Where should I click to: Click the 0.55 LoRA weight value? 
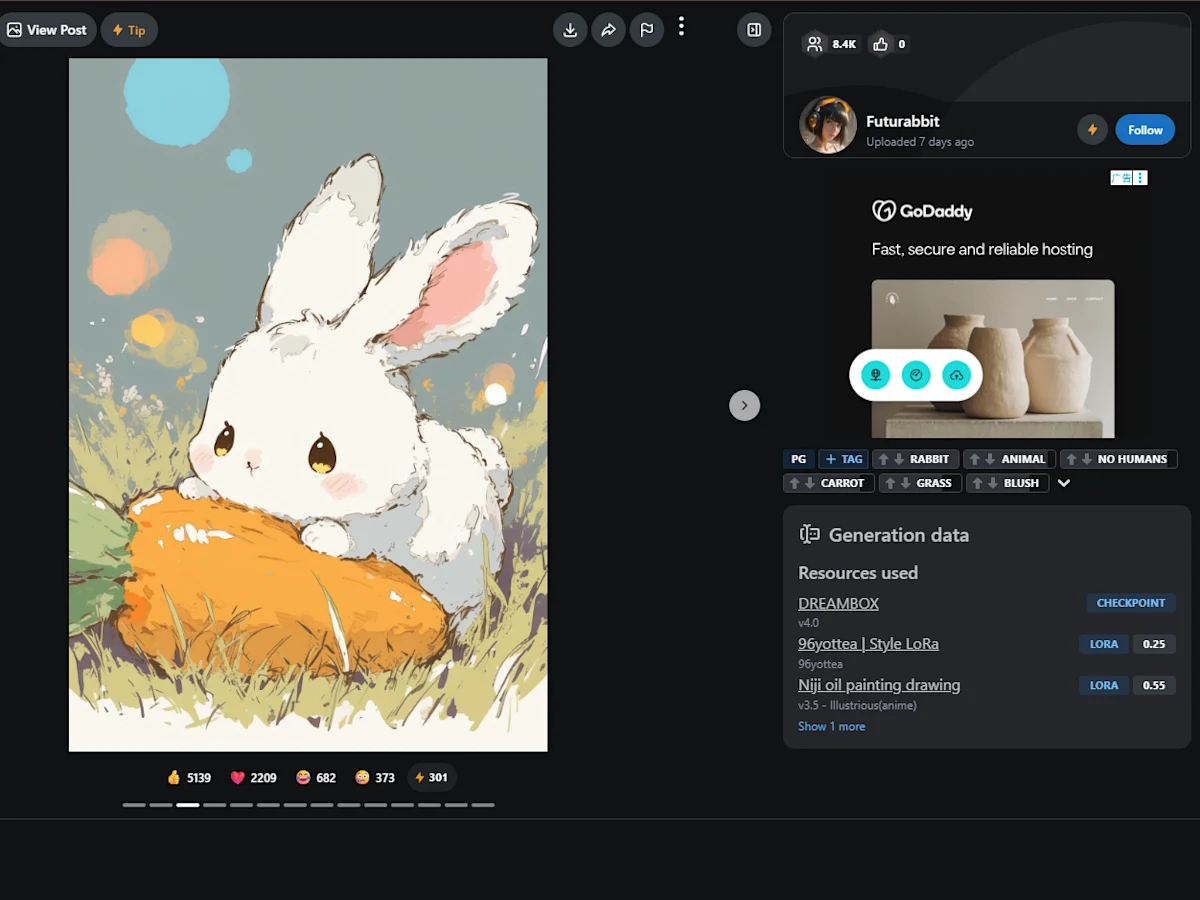[1154, 685]
